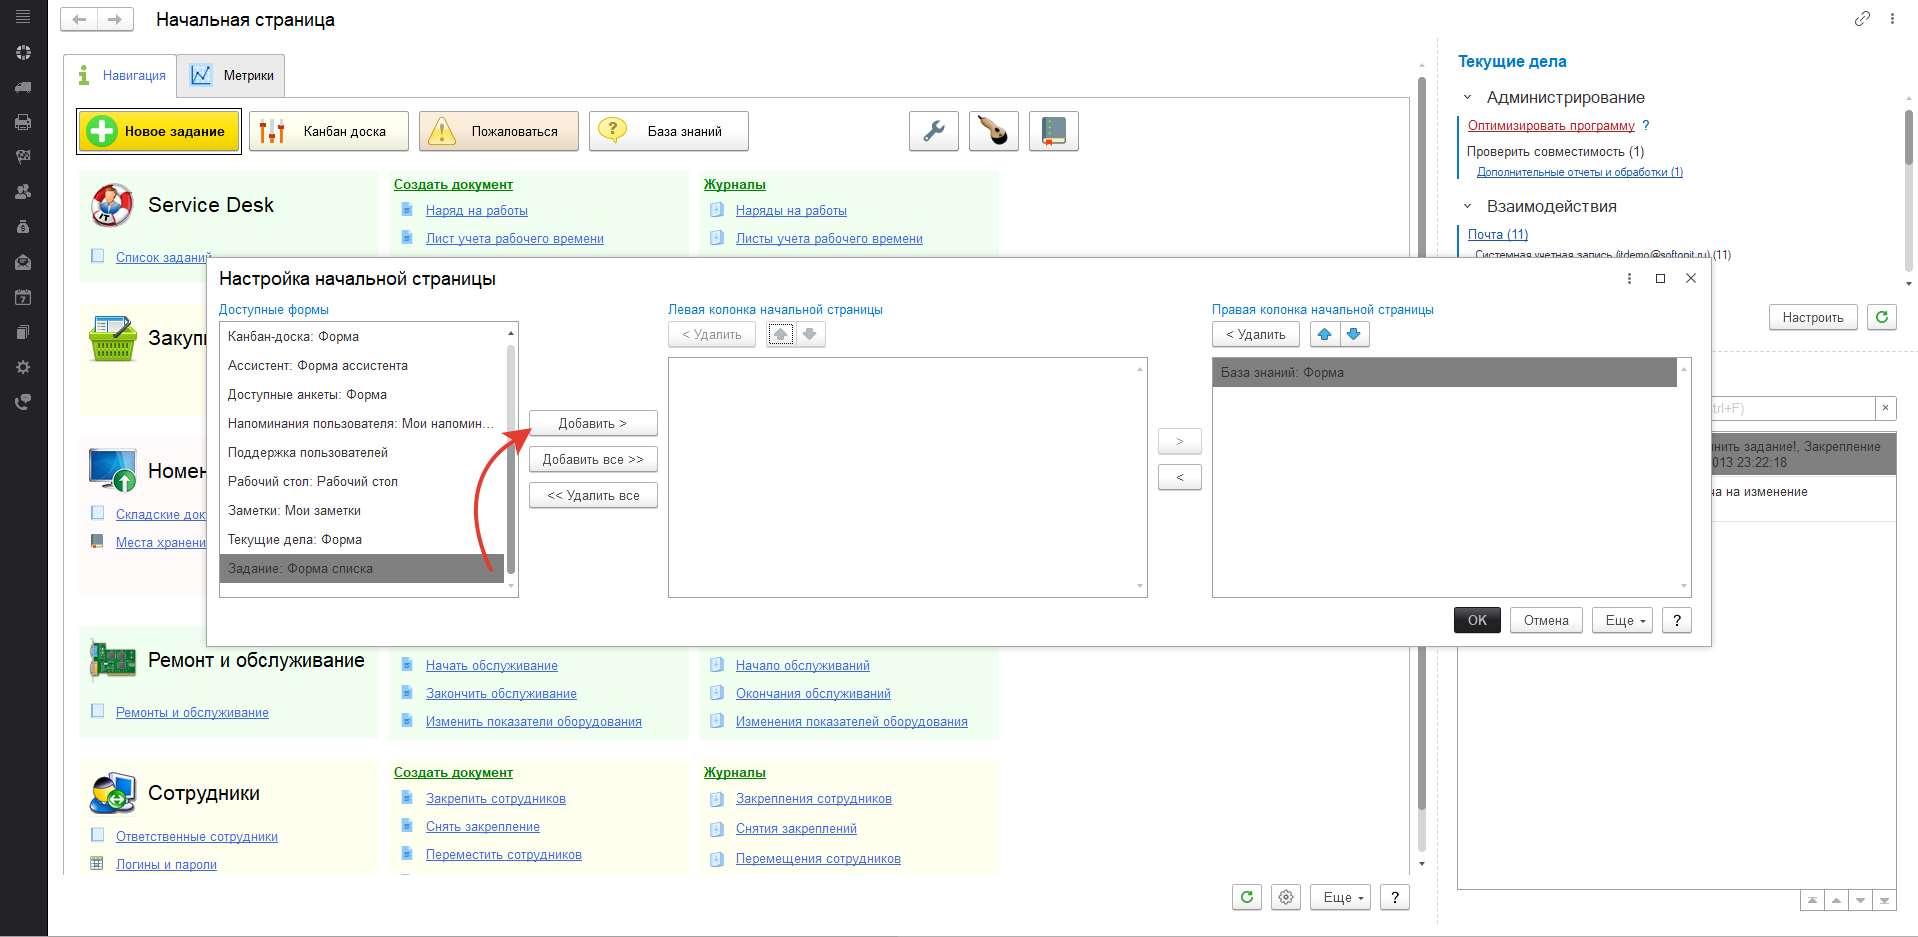
Task: Select Текущие дела: Форма list item
Action: click(295, 539)
